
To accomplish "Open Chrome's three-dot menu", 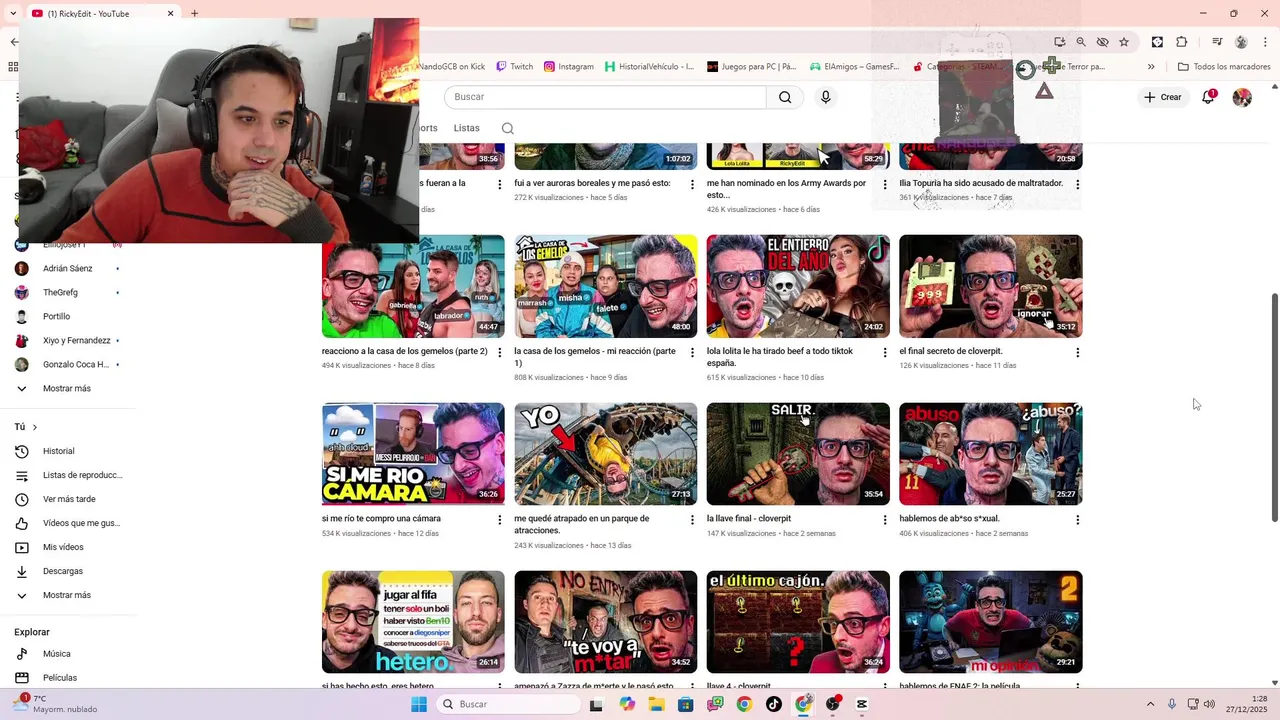I will (x=1264, y=42).
